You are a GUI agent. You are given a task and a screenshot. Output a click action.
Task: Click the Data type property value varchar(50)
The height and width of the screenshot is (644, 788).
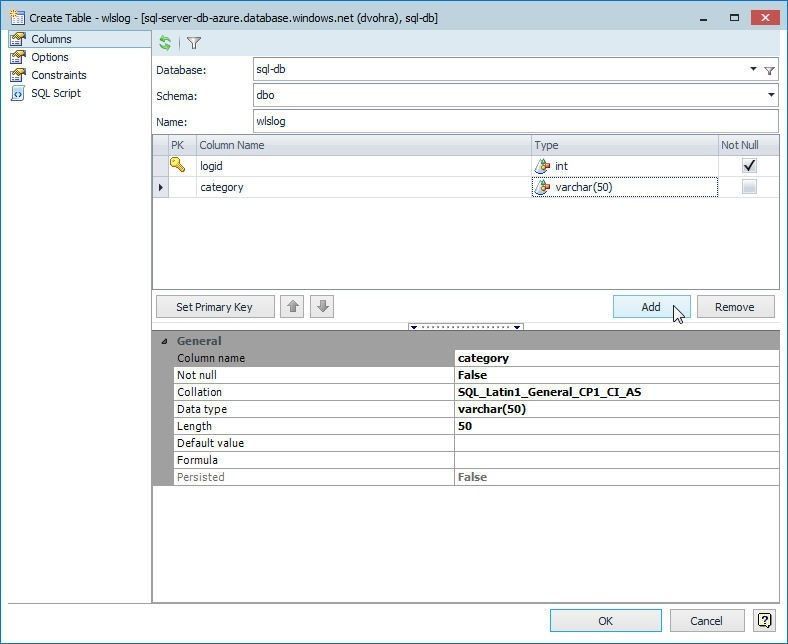[x=617, y=409]
